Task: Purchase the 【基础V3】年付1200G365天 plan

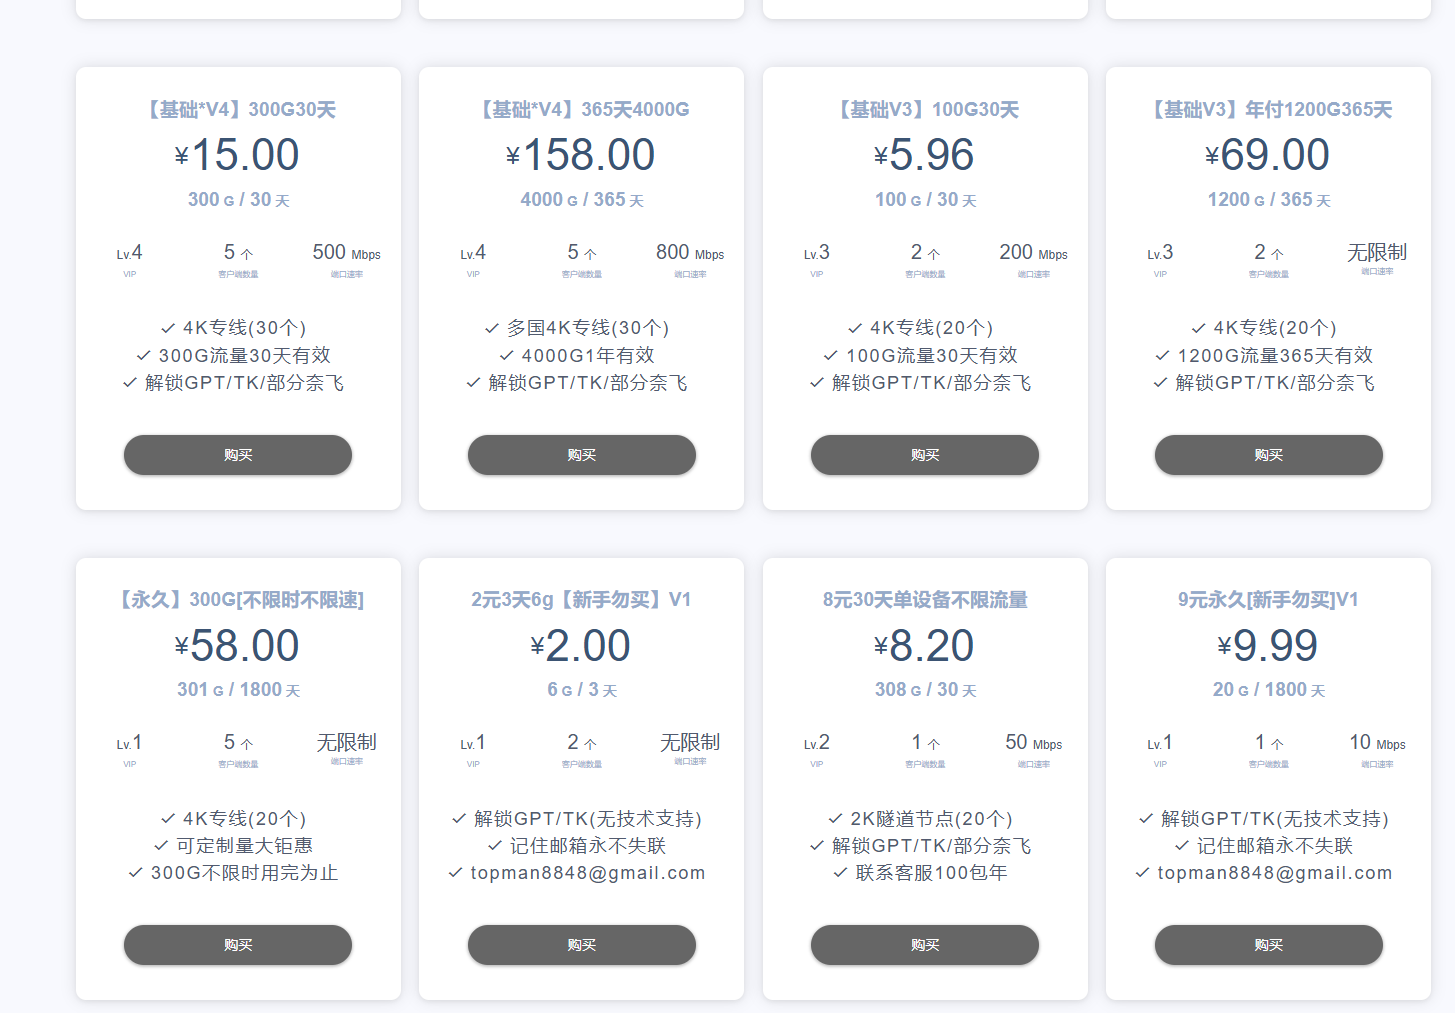Action: point(1268,455)
